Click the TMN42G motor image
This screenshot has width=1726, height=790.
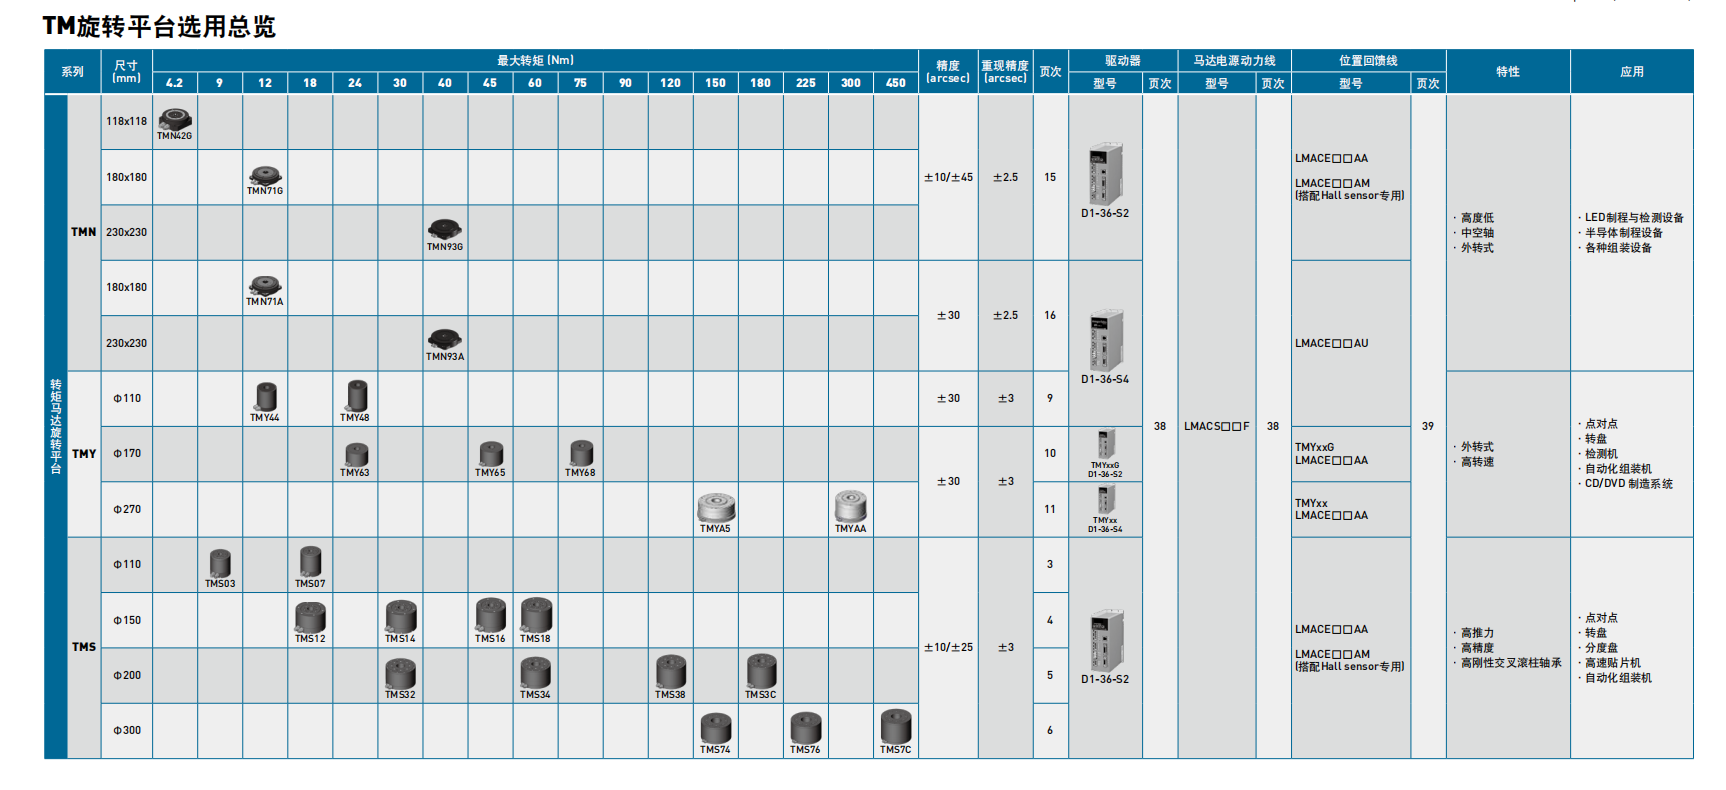(175, 119)
